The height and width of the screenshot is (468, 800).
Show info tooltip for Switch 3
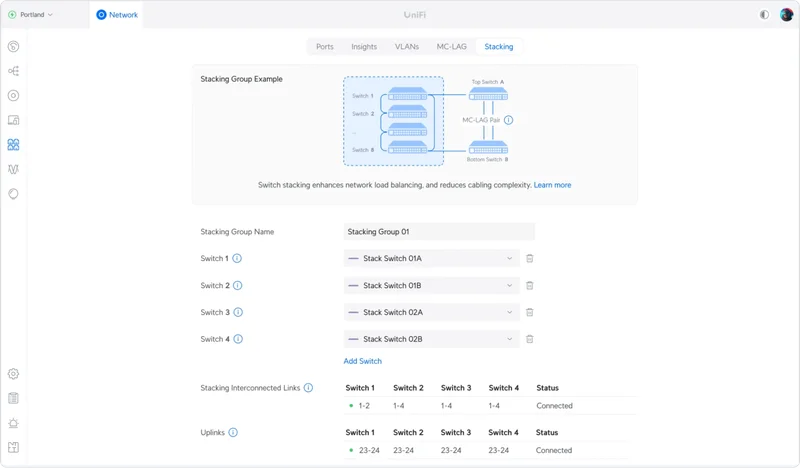tap(238, 312)
